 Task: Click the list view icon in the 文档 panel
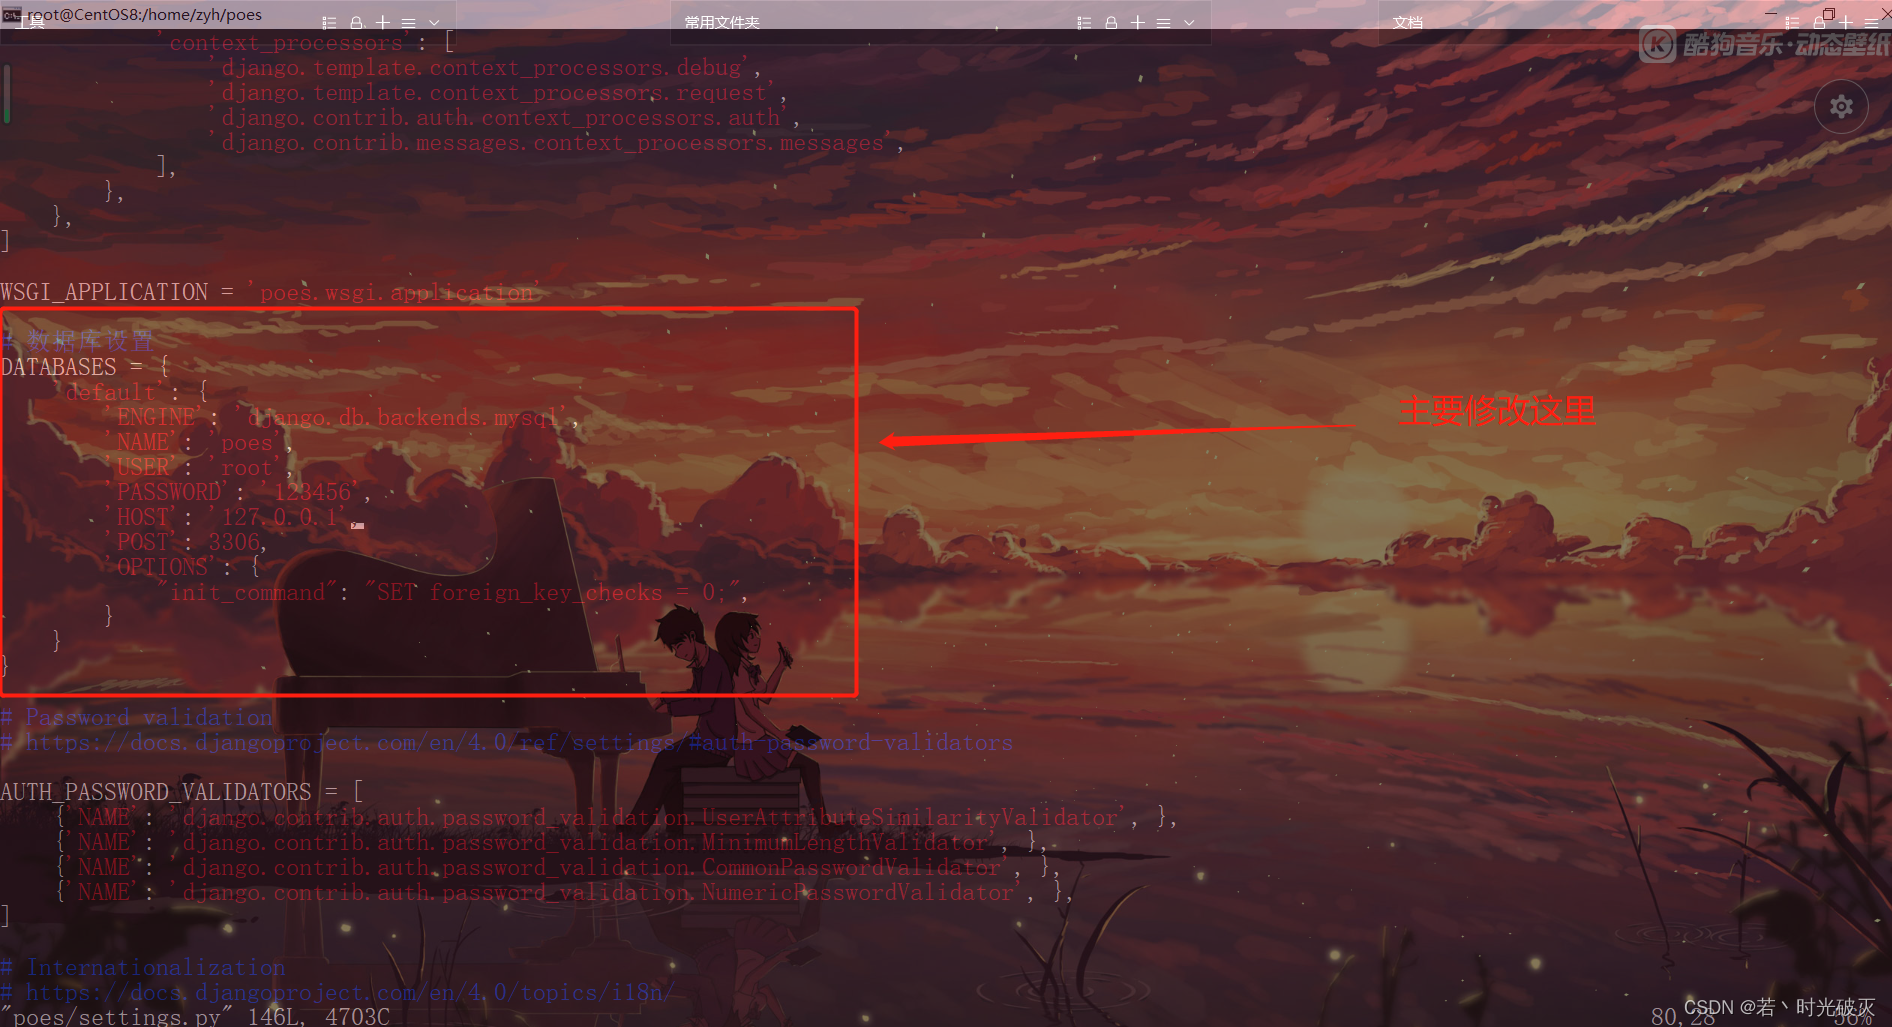click(1792, 22)
